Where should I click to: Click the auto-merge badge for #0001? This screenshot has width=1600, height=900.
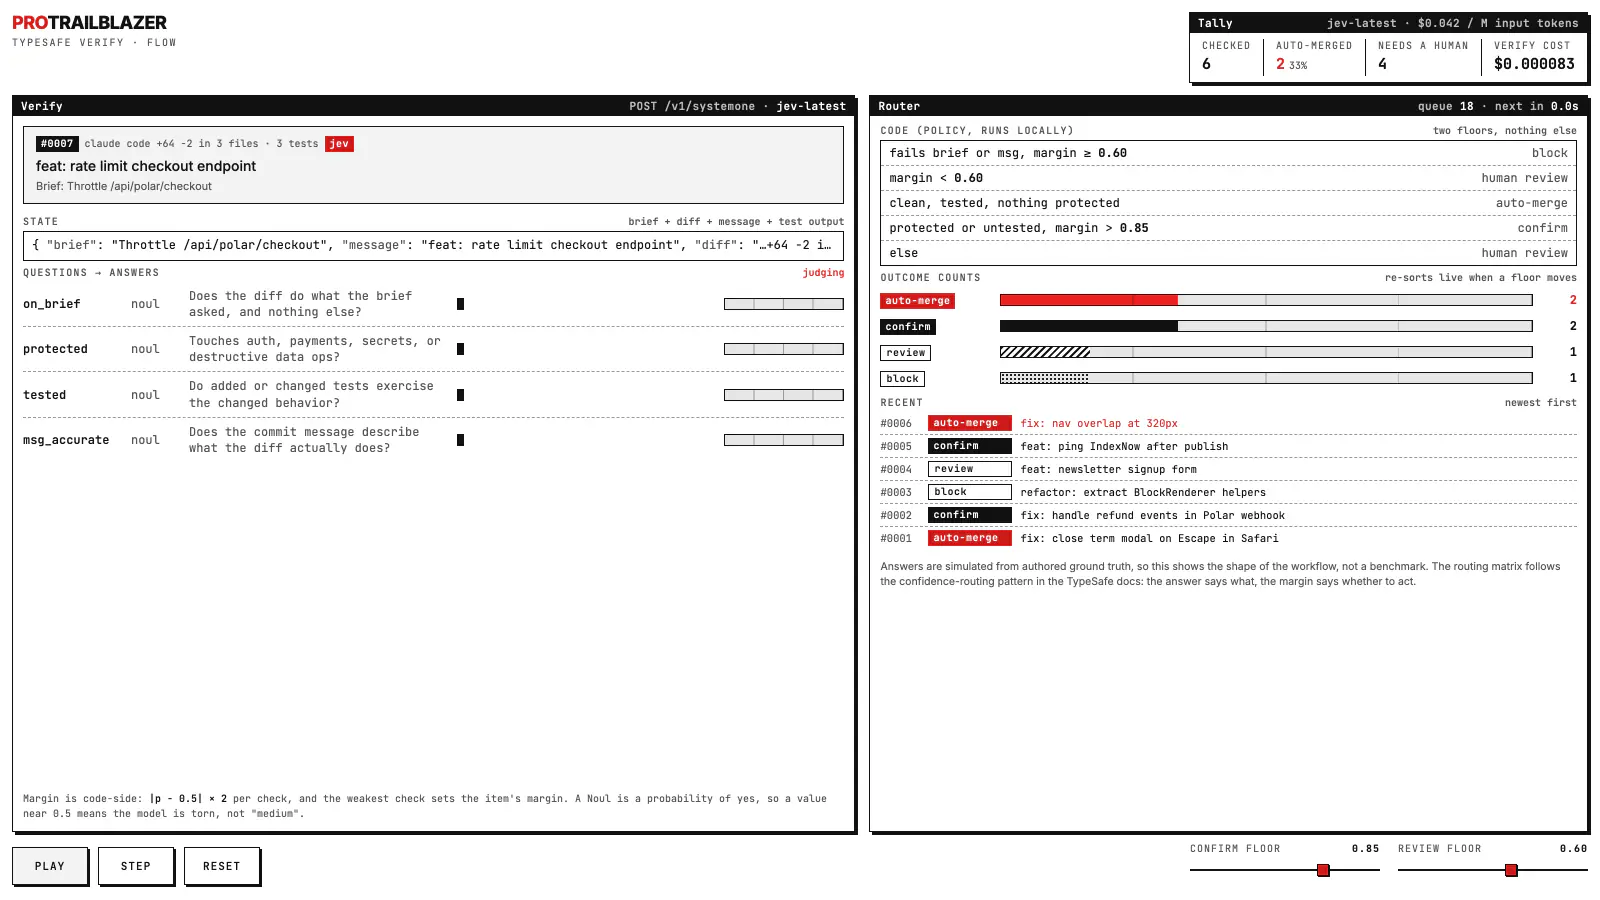[970, 538]
